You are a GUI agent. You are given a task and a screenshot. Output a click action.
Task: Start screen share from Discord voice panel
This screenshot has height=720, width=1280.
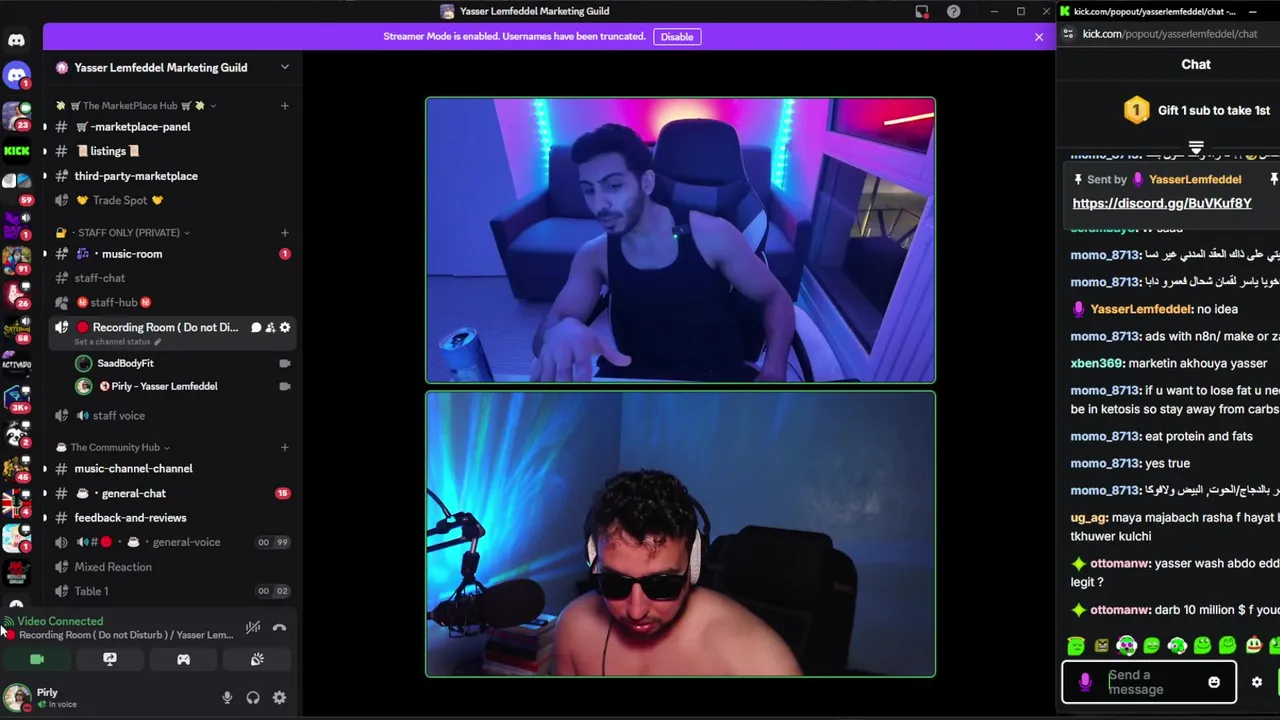110,660
